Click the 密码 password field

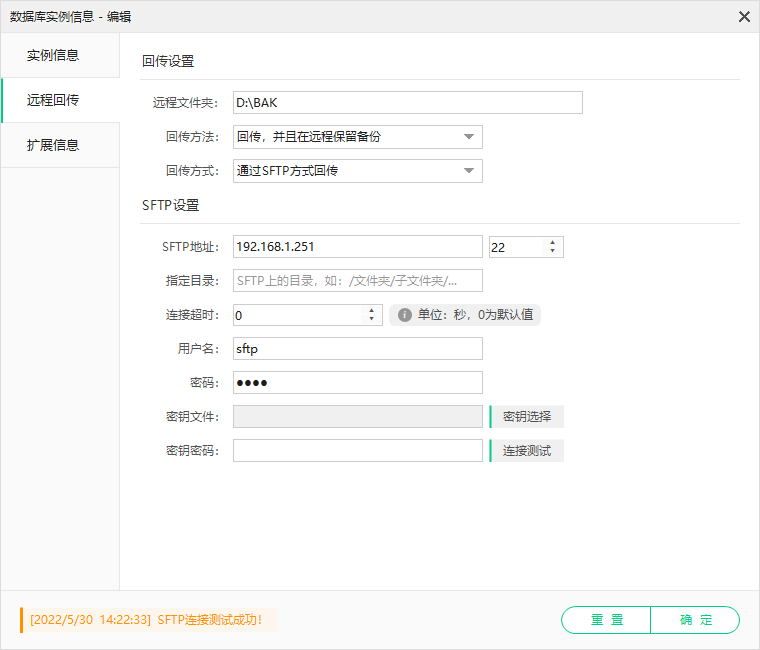(358, 382)
